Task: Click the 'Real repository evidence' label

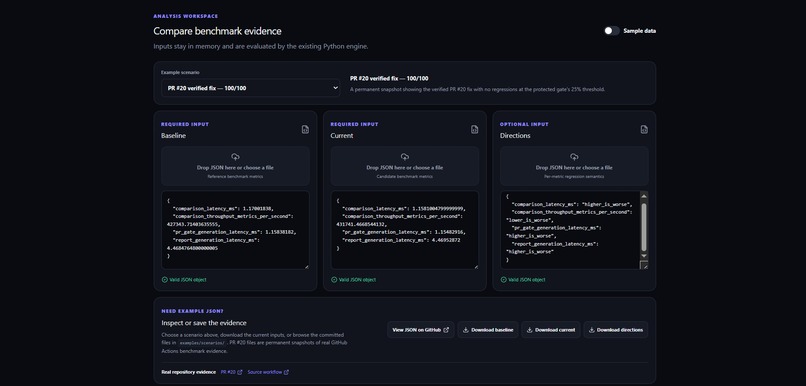Action: click(189, 372)
